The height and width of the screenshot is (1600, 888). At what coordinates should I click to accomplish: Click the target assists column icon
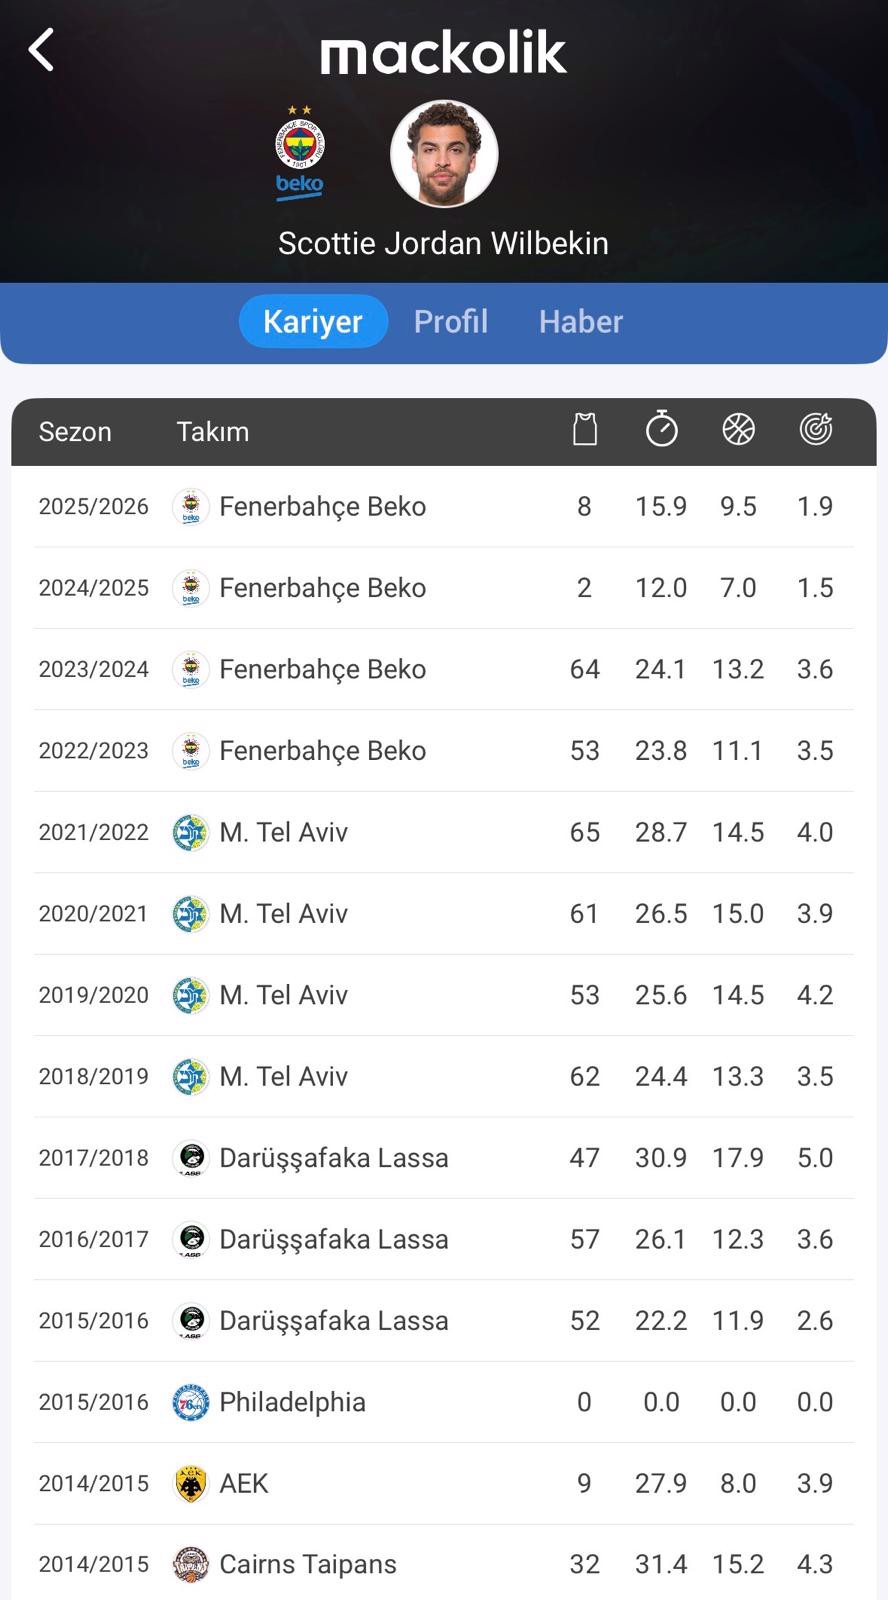(816, 430)
